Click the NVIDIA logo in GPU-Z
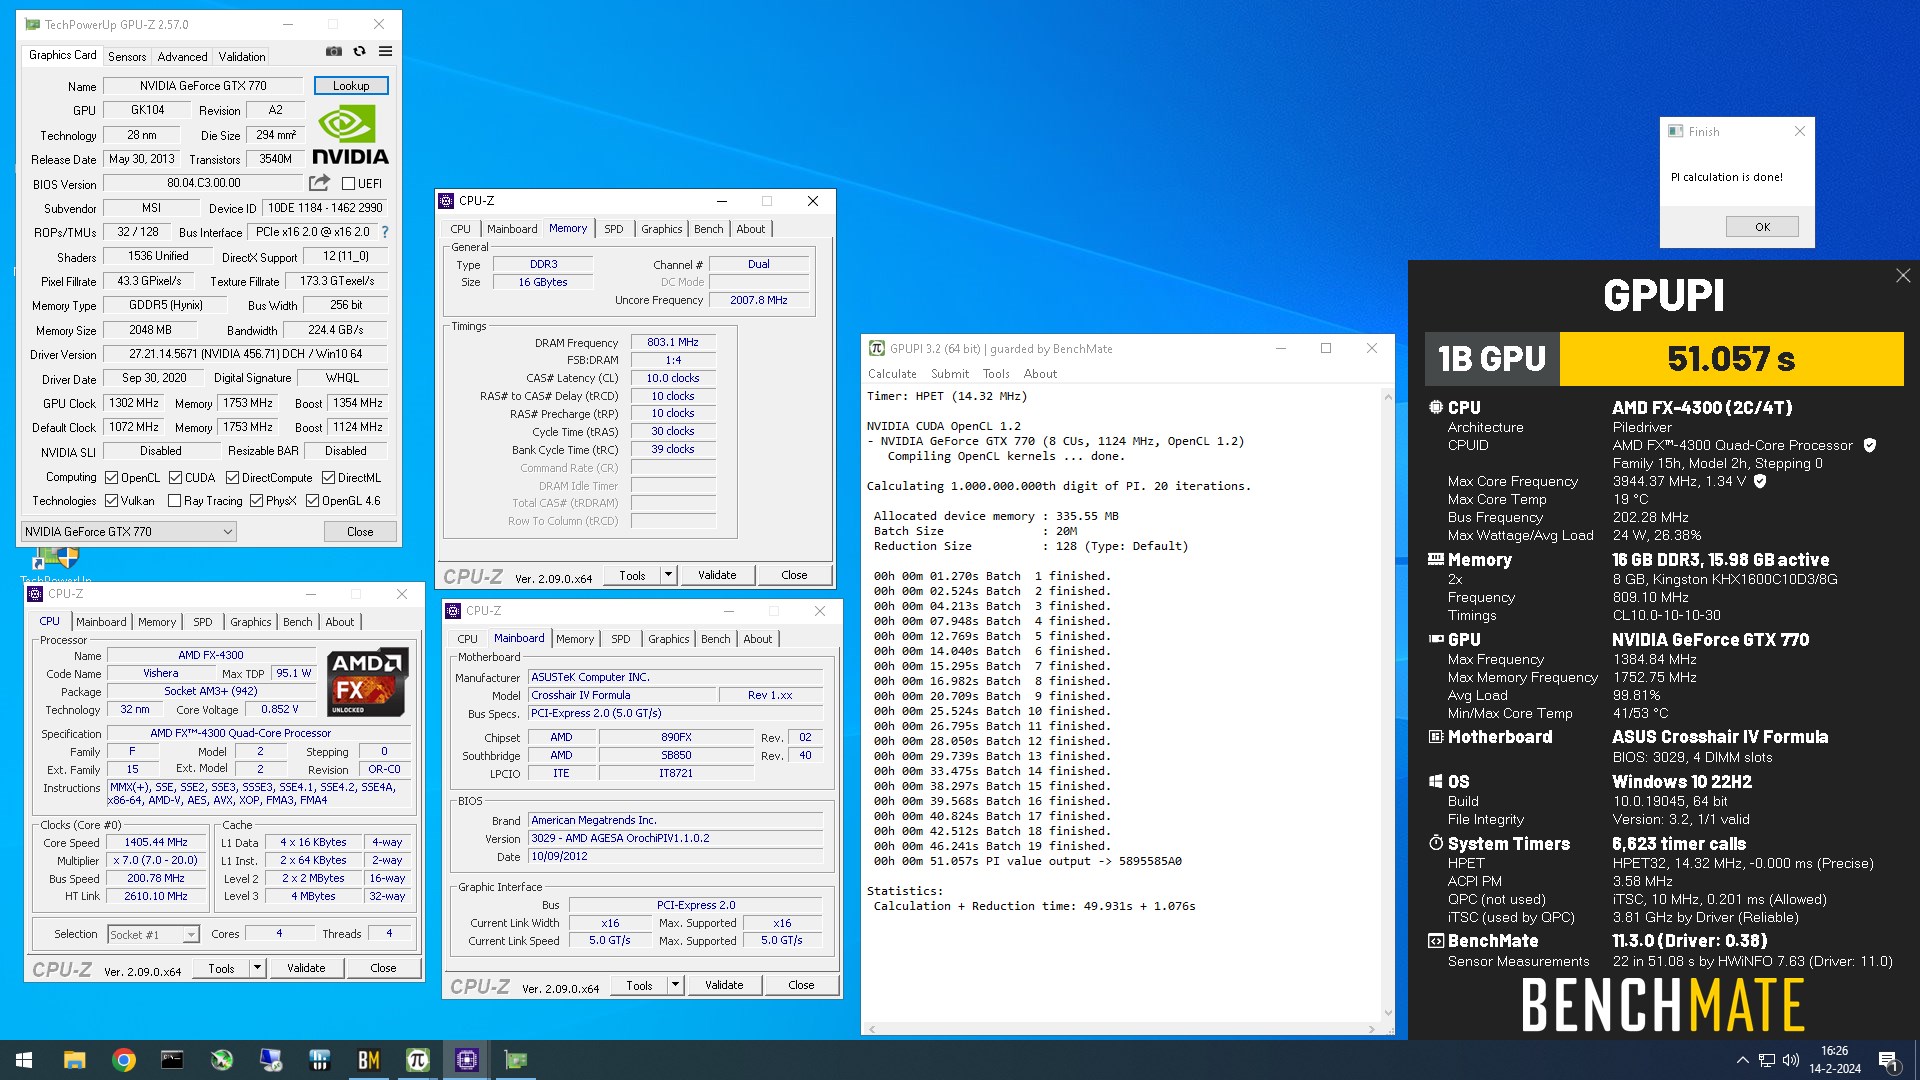 350,135
